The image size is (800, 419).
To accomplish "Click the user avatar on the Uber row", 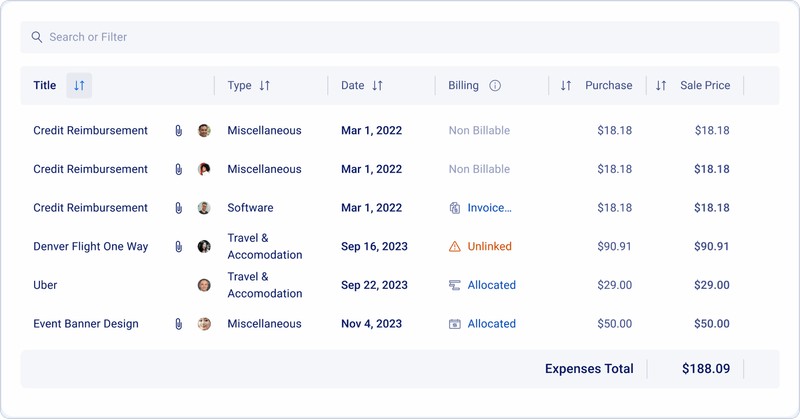I will [204, 285].
